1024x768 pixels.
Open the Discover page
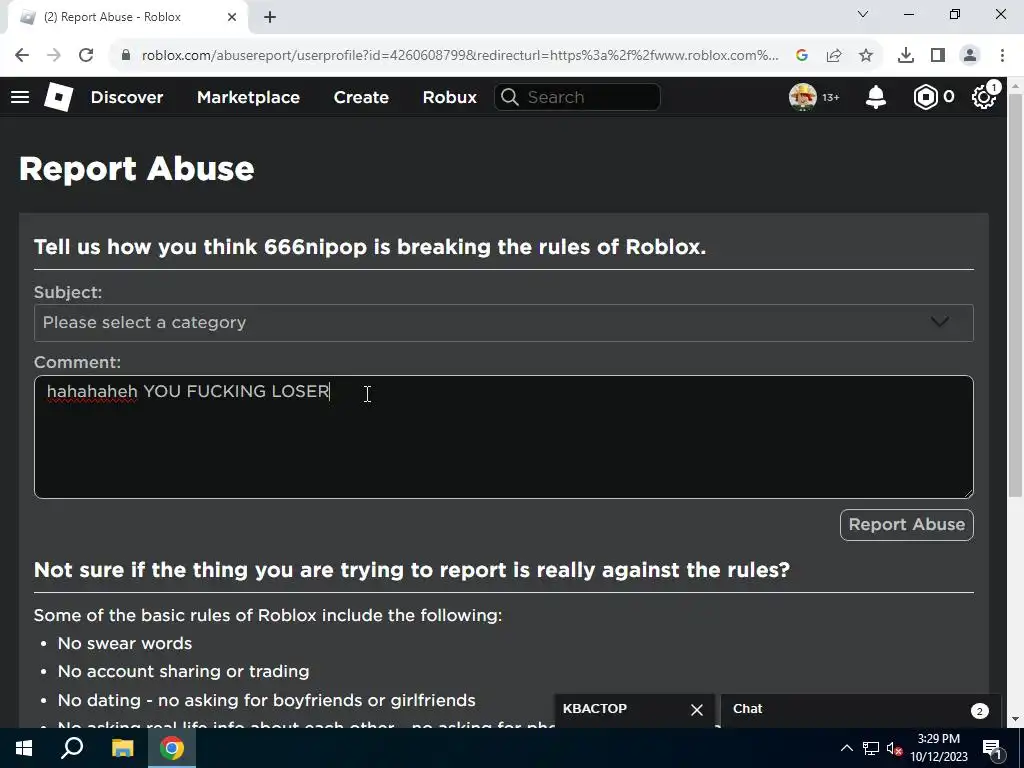pos(127,97)
